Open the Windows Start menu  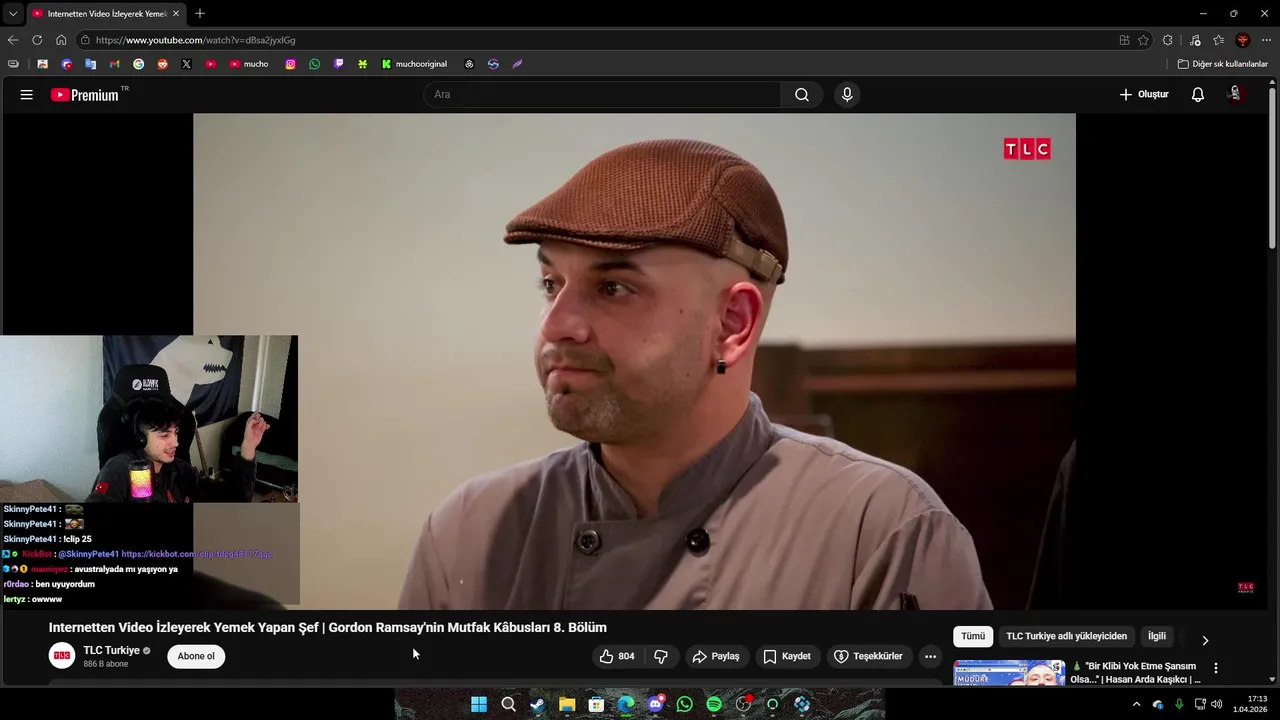pos(479,704)
